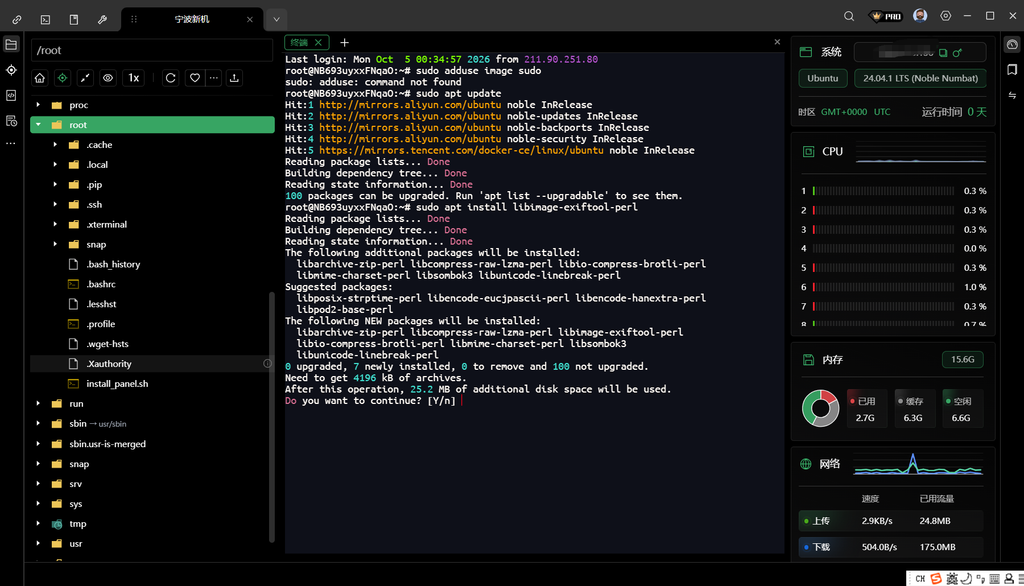Image resolution: width=1024 pixels, height=586 pixels.
Task: Toggle the follow-terminal-directory target button
Action: point(62,78)
